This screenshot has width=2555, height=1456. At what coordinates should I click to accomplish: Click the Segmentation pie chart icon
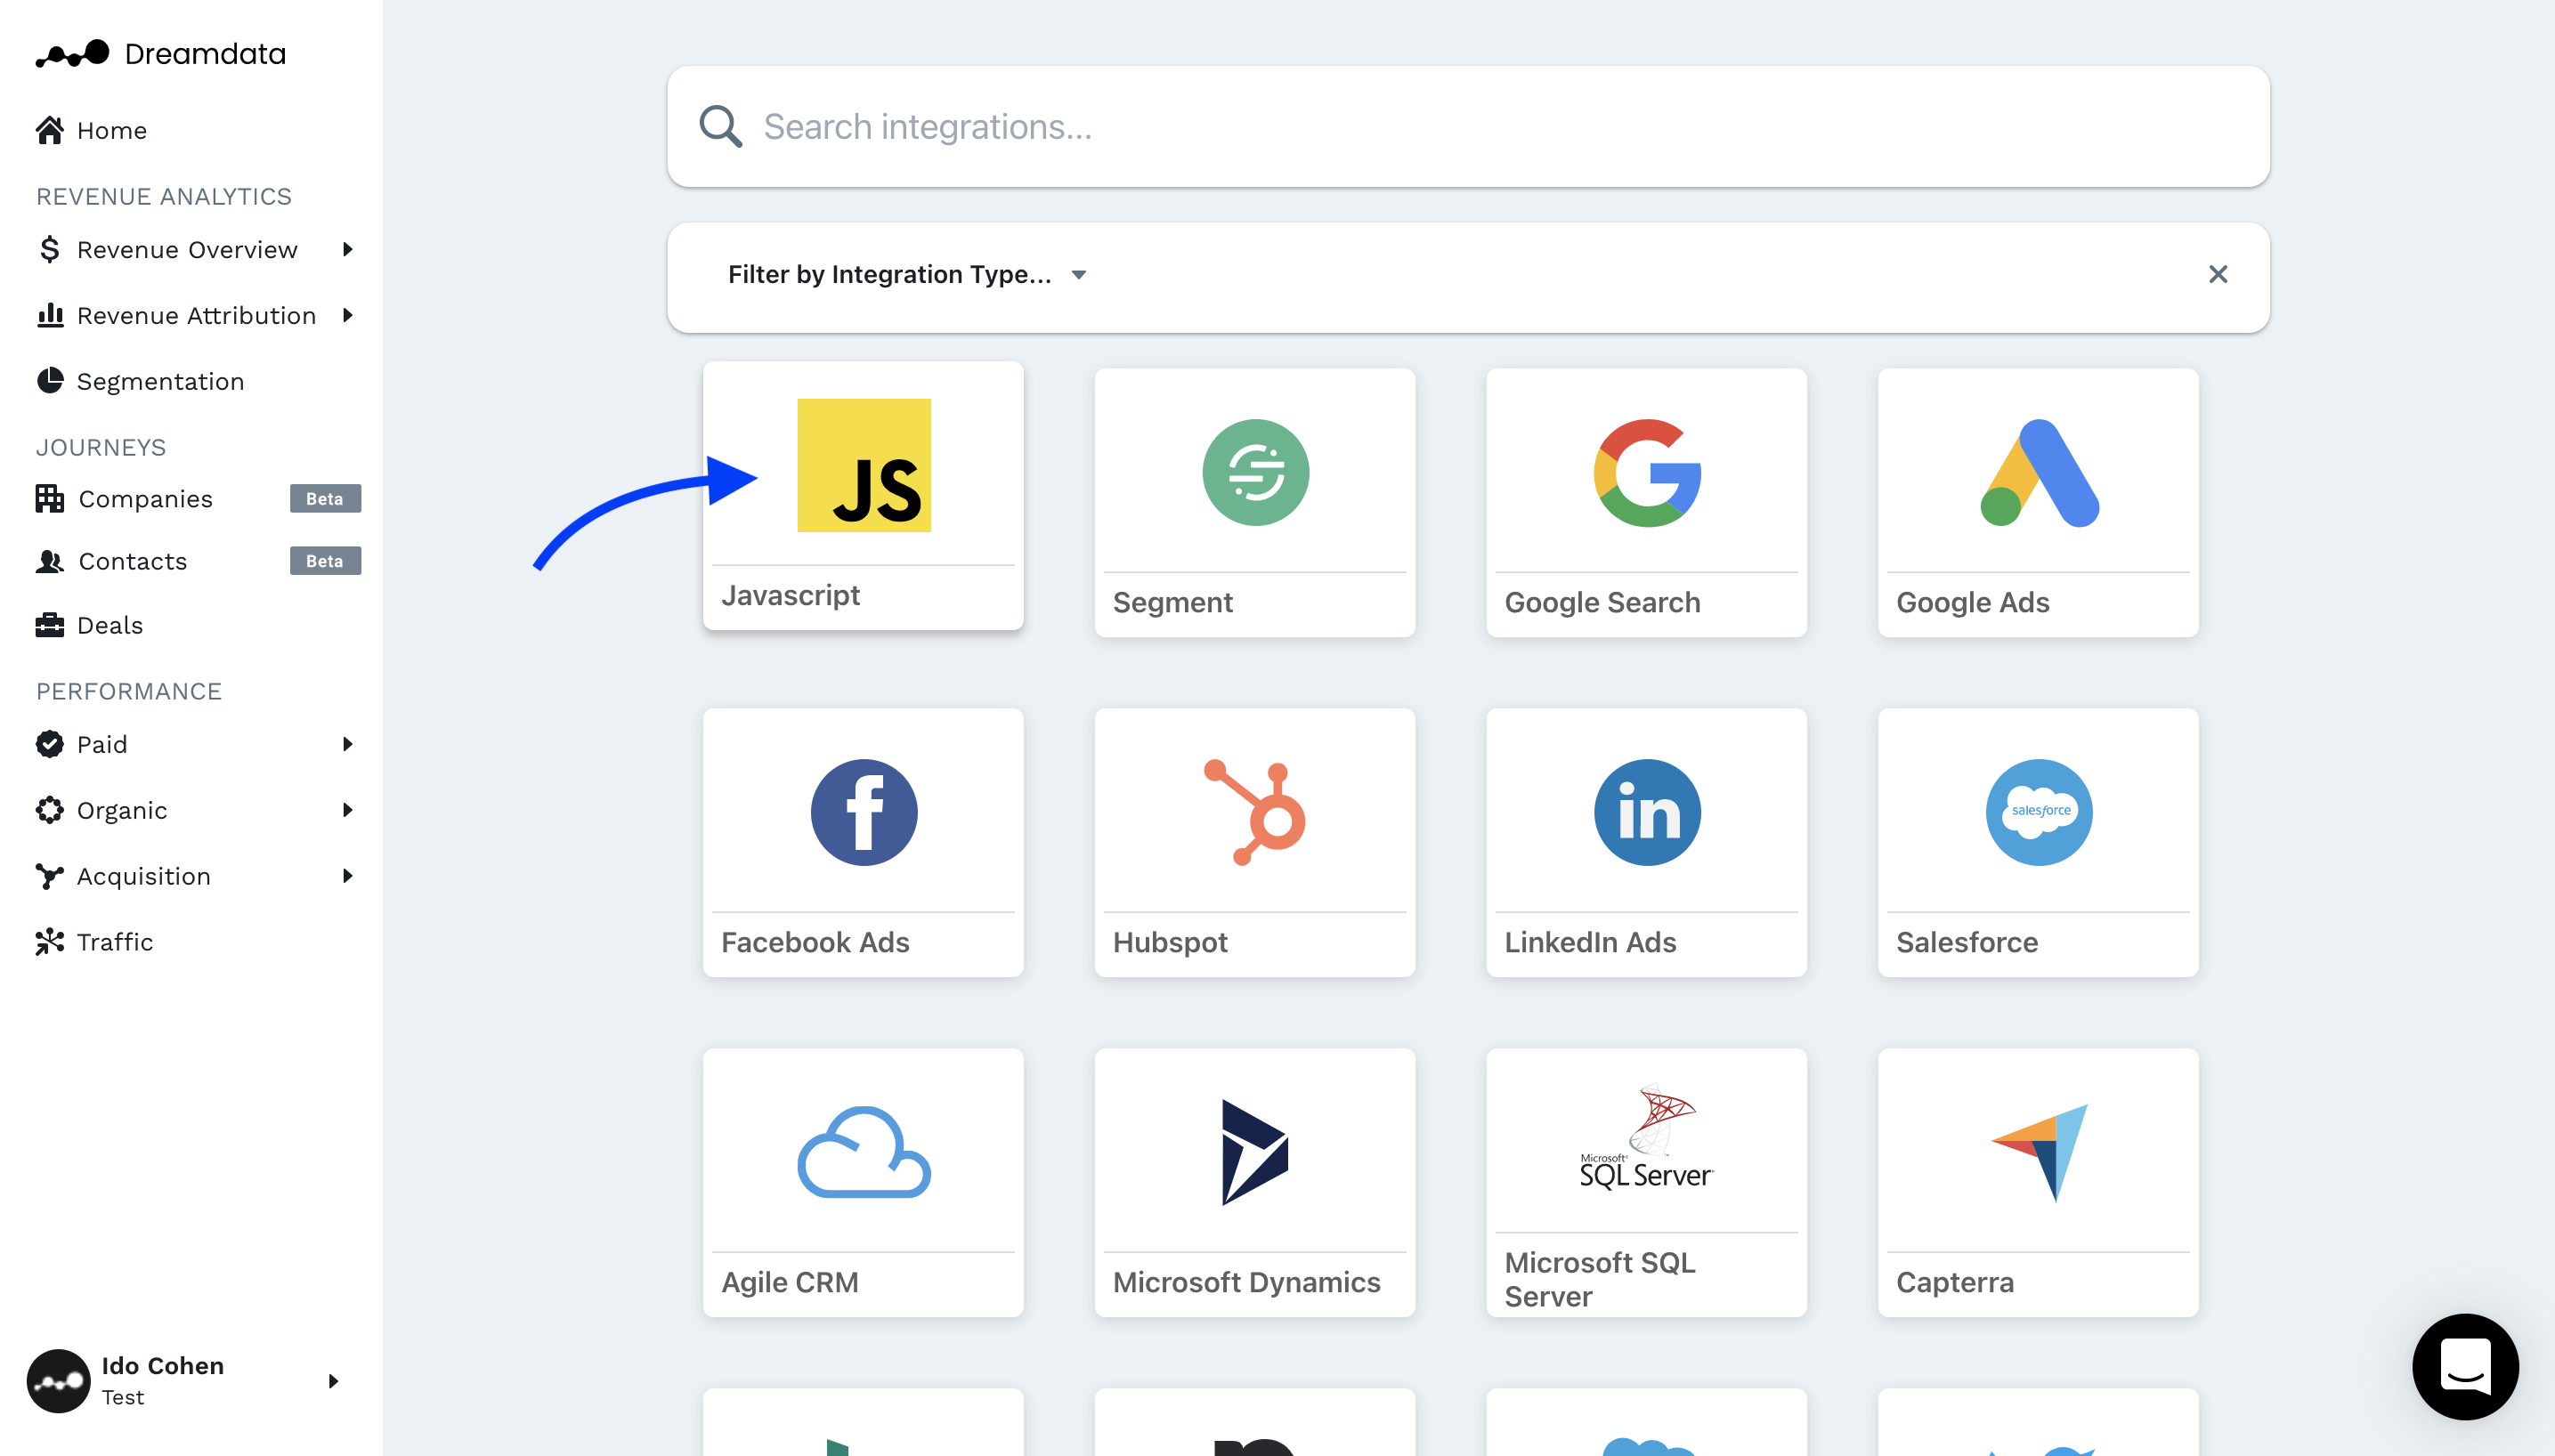[x=50, y=381]
